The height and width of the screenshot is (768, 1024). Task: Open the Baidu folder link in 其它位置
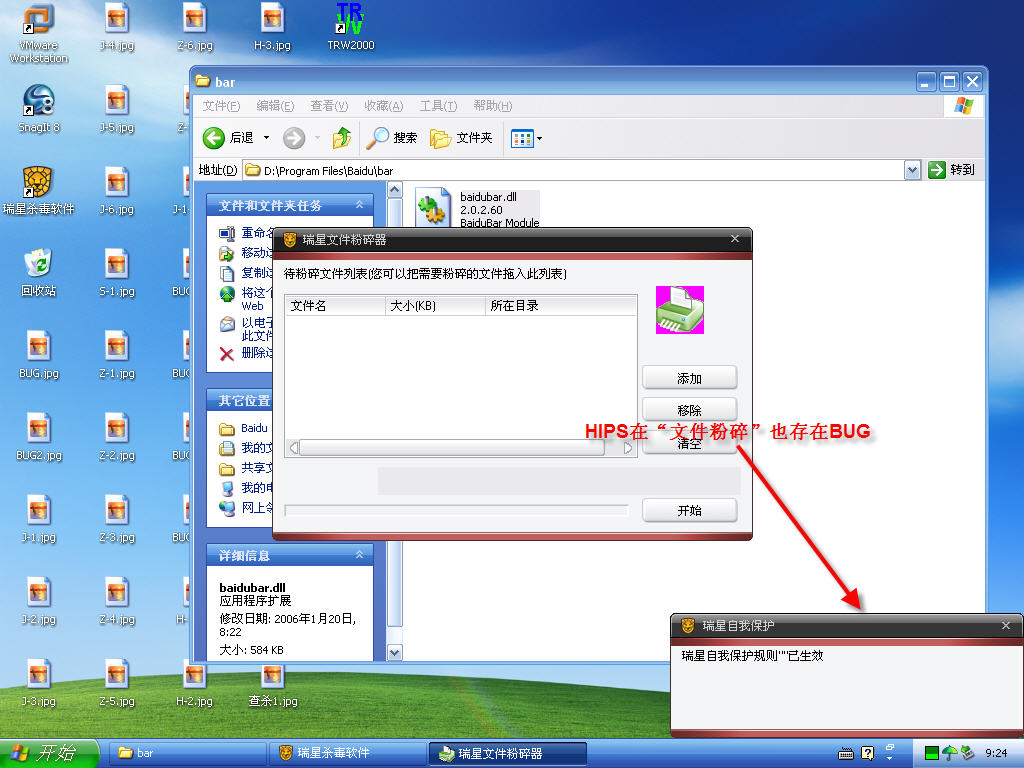tap(254, 428)
